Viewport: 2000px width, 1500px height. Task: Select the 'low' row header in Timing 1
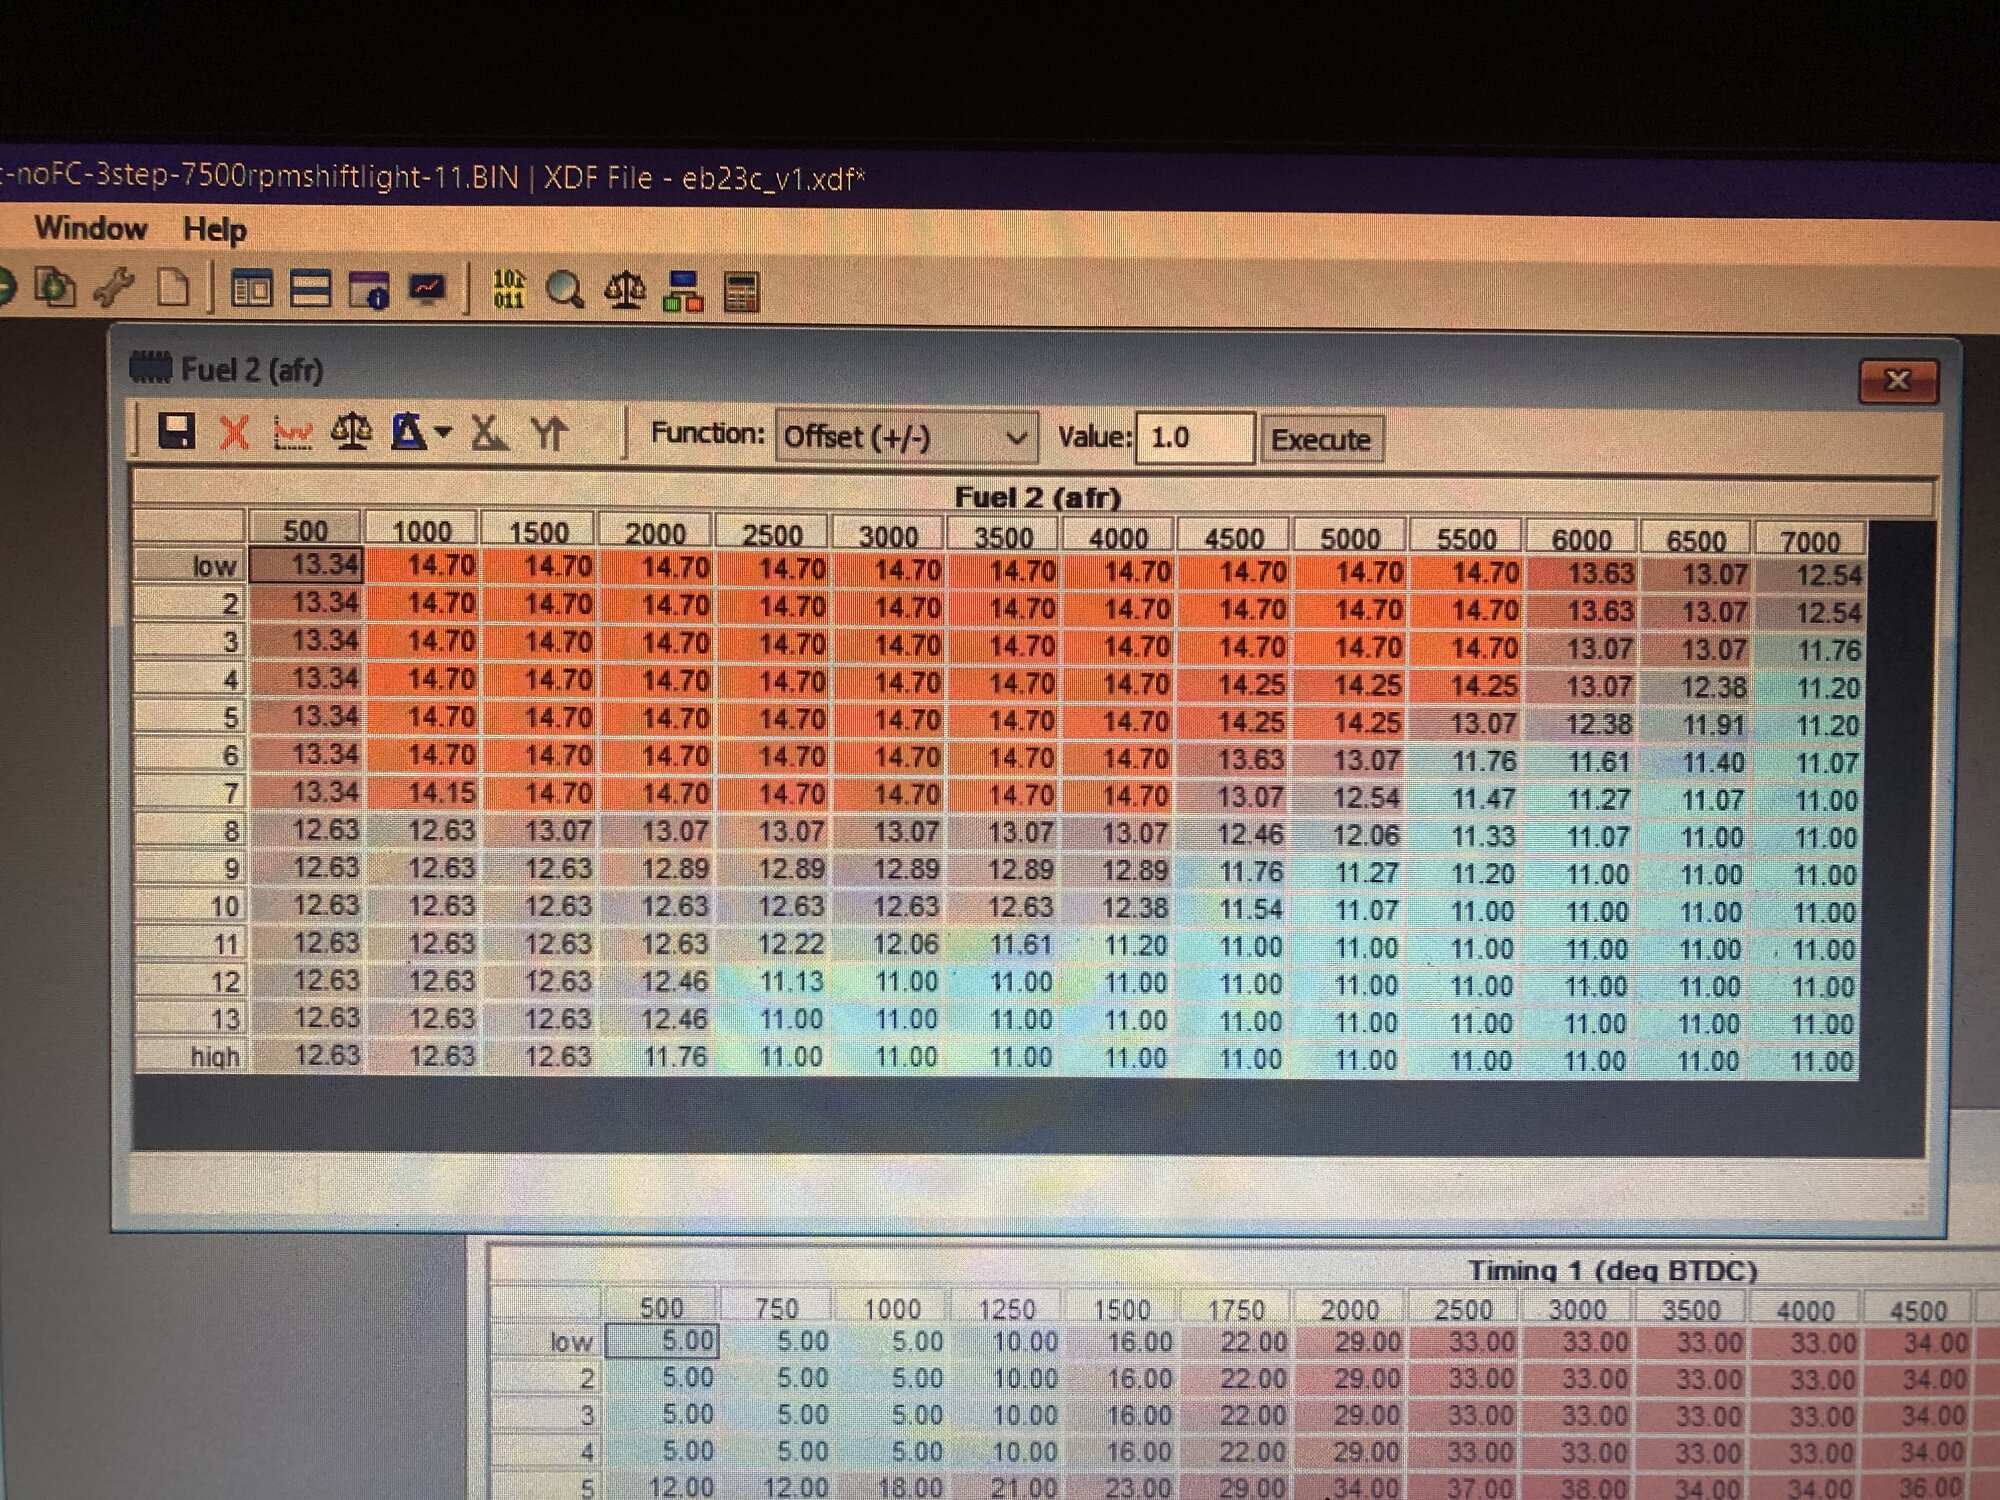[x=547, y=1341]
